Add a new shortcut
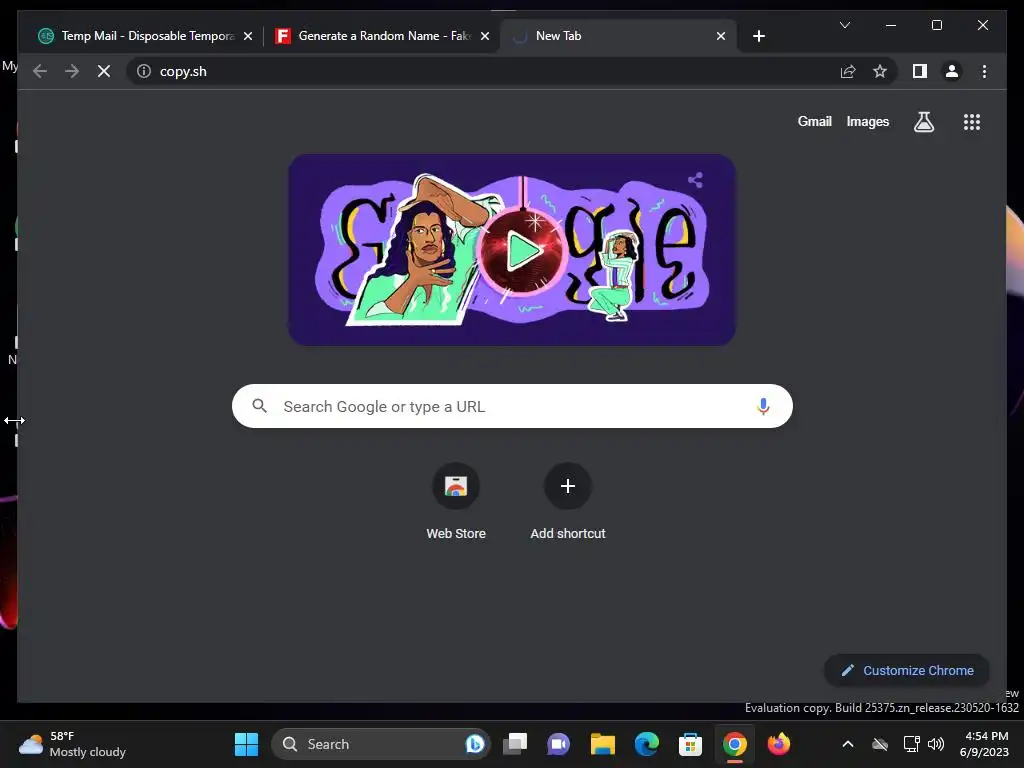Screen dimensions: 1024x768 point(568,502)
